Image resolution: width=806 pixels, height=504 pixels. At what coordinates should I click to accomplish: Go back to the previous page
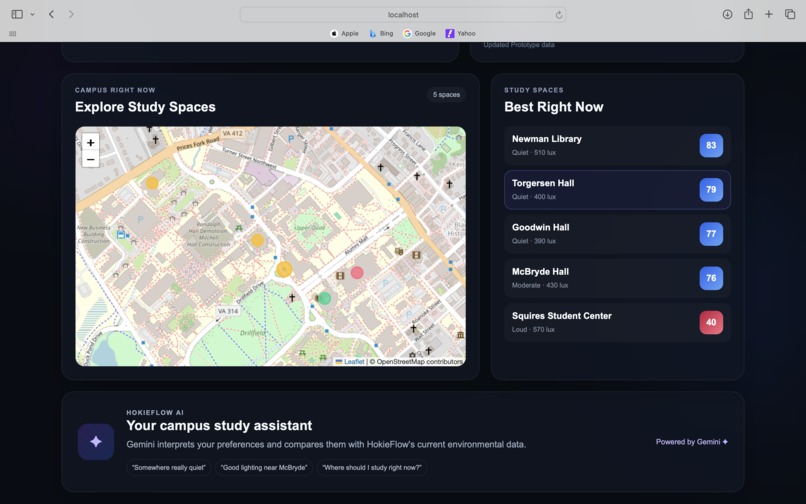(51, 14)
